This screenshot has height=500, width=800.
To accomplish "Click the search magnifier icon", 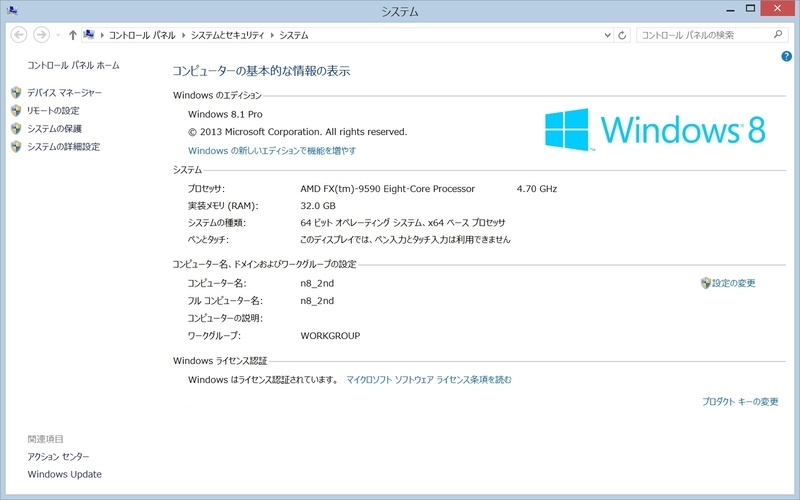I will 778,35.
